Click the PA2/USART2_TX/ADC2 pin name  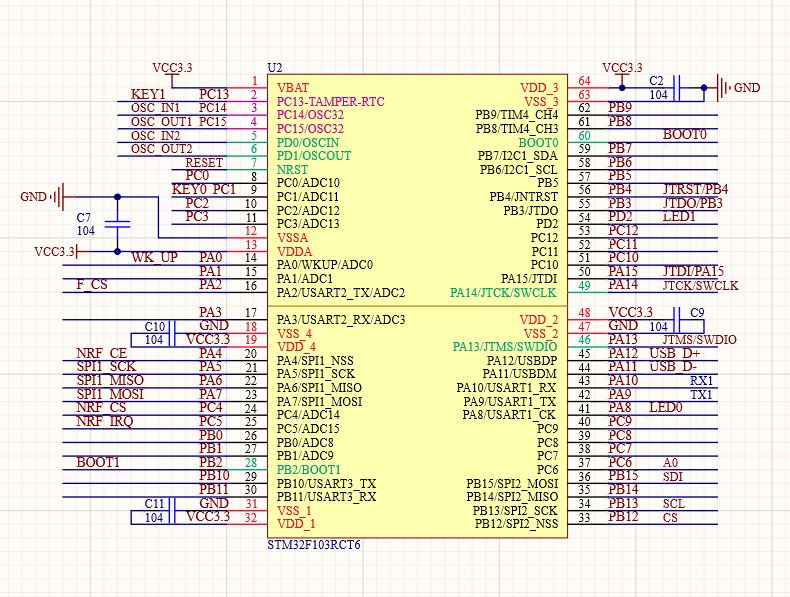point(341,293)
